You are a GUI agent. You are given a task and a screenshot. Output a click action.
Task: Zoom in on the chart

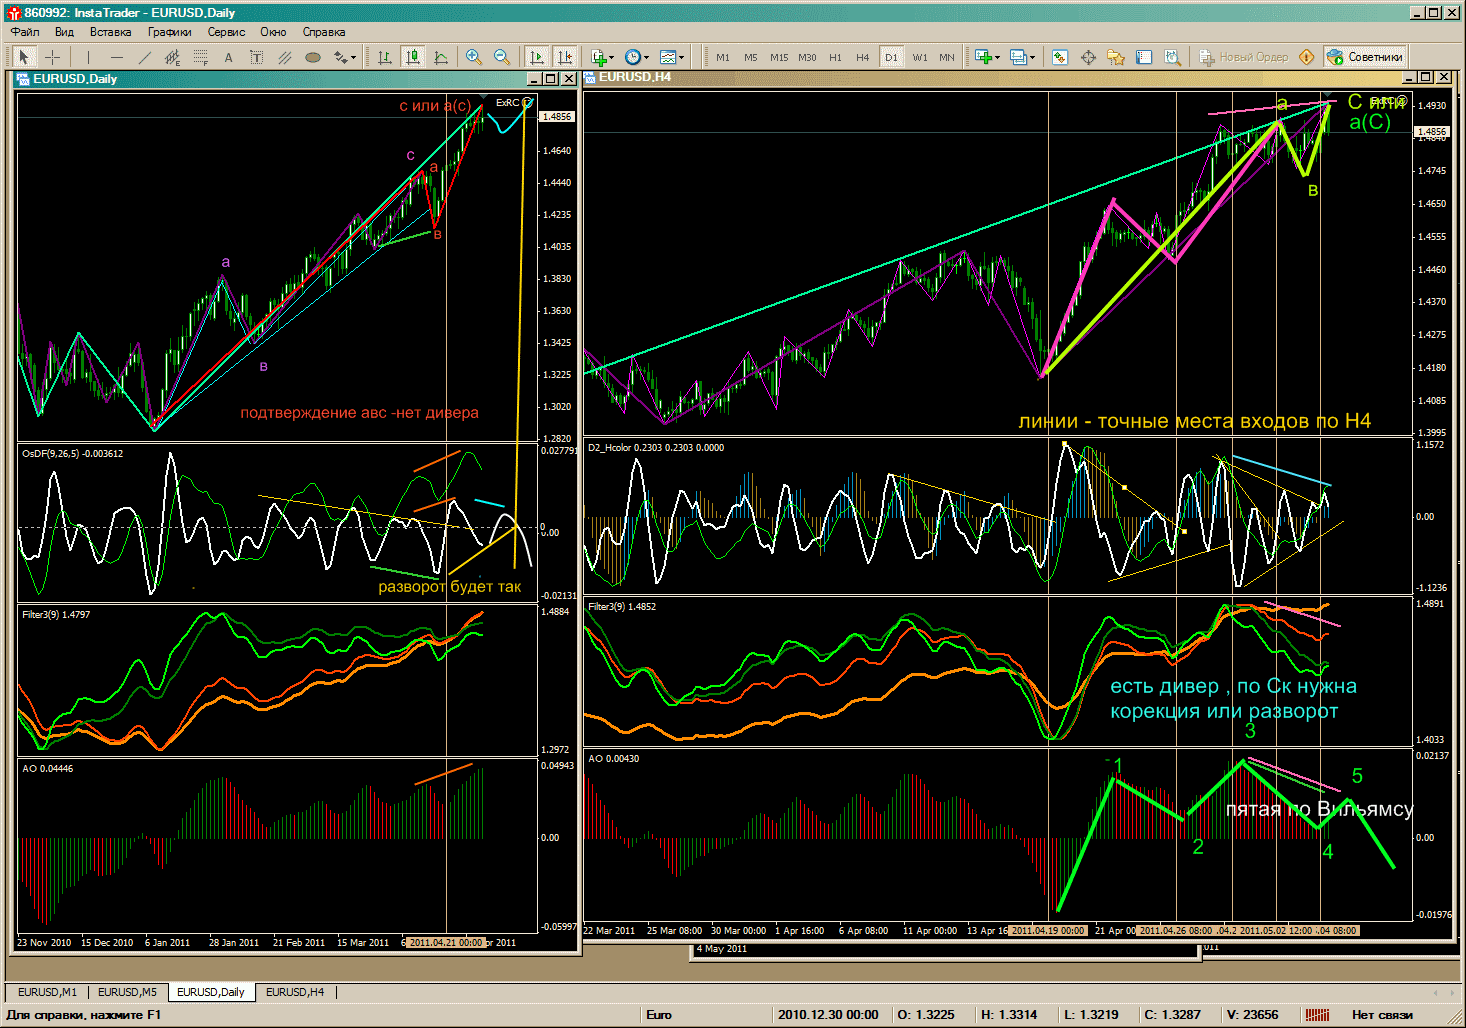pyautogui.click(x=474, y=57)
